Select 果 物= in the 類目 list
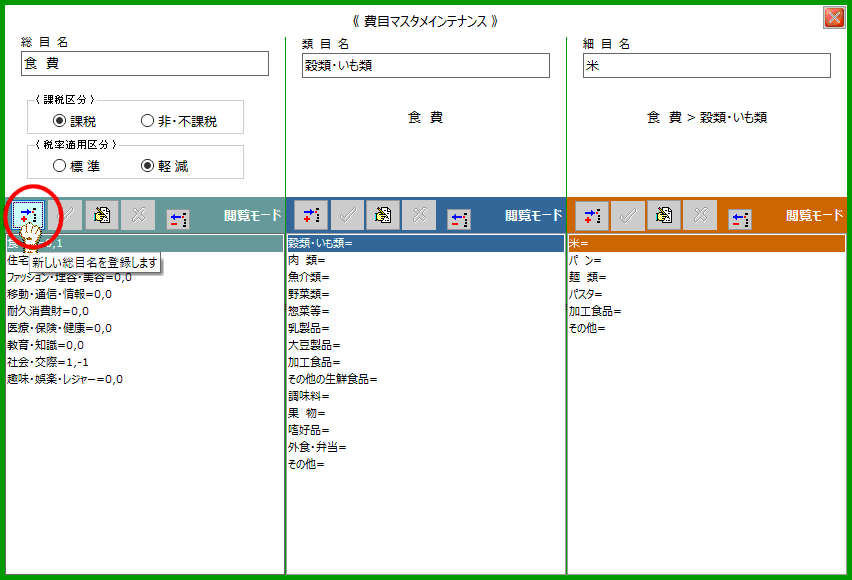 426,413
